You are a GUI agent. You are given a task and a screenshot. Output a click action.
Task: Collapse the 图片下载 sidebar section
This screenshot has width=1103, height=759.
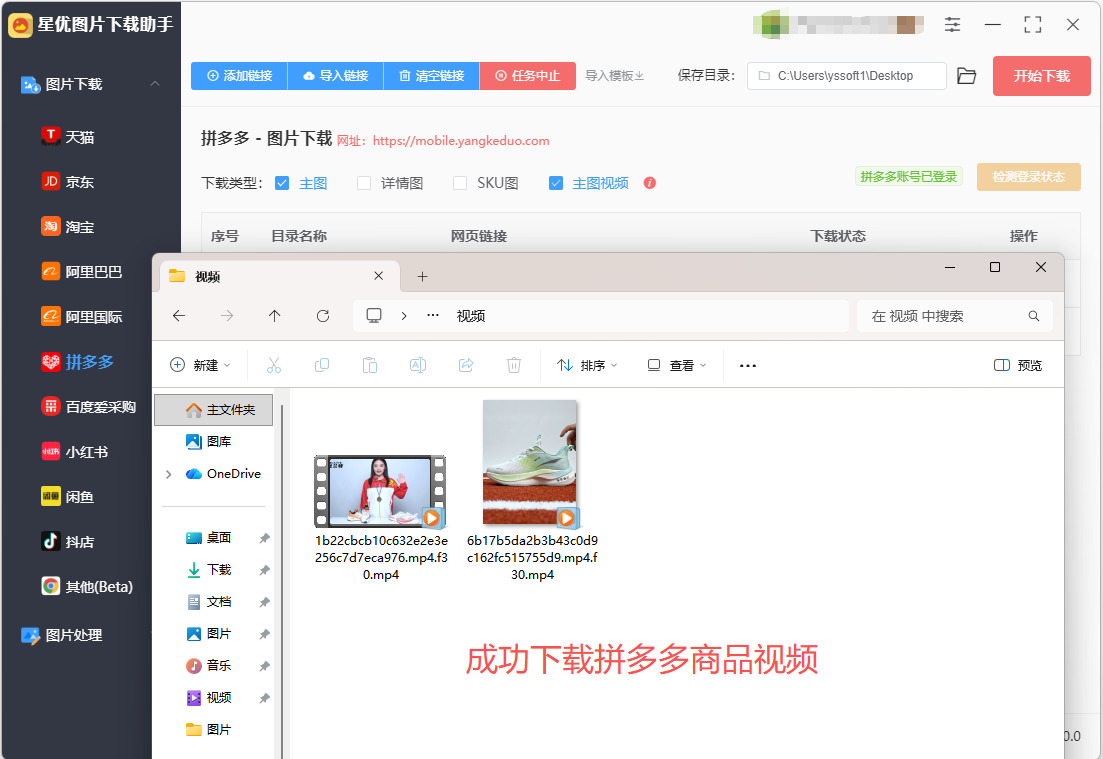point(155,84)
